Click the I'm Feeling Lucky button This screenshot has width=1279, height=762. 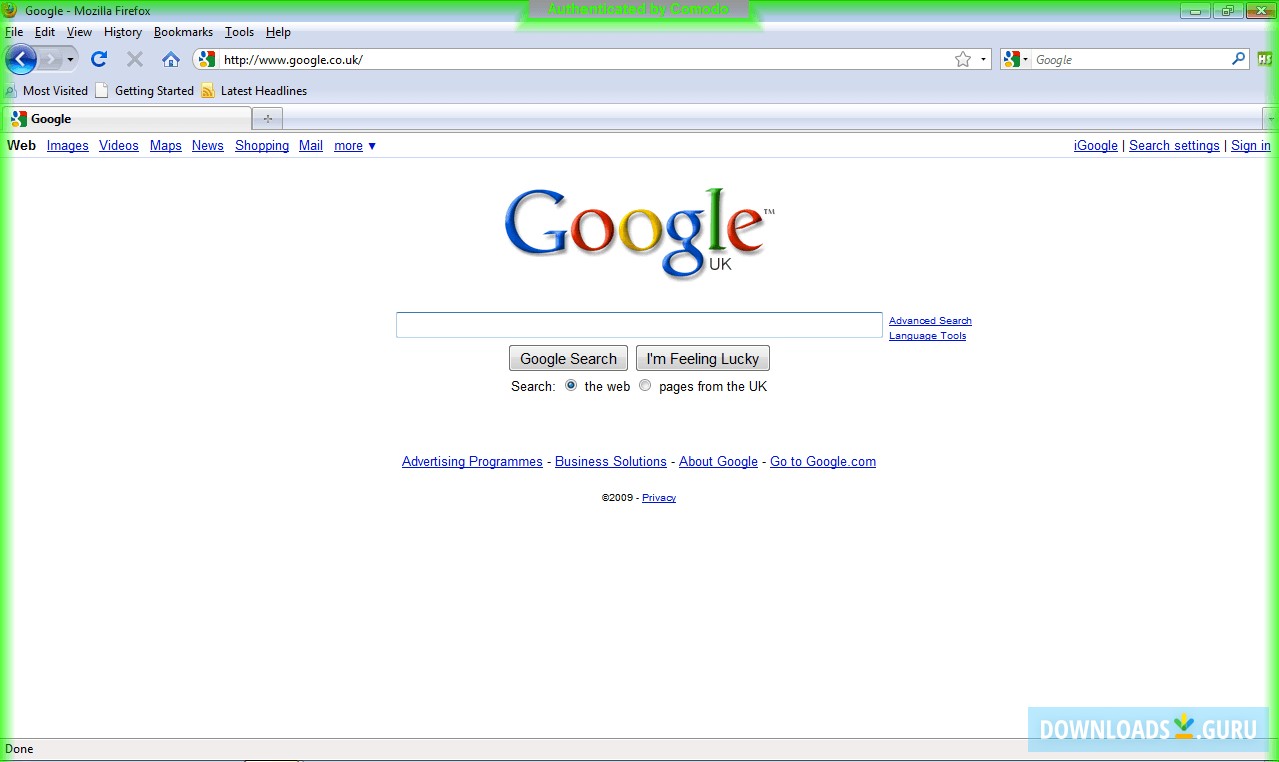pos(703,359)
